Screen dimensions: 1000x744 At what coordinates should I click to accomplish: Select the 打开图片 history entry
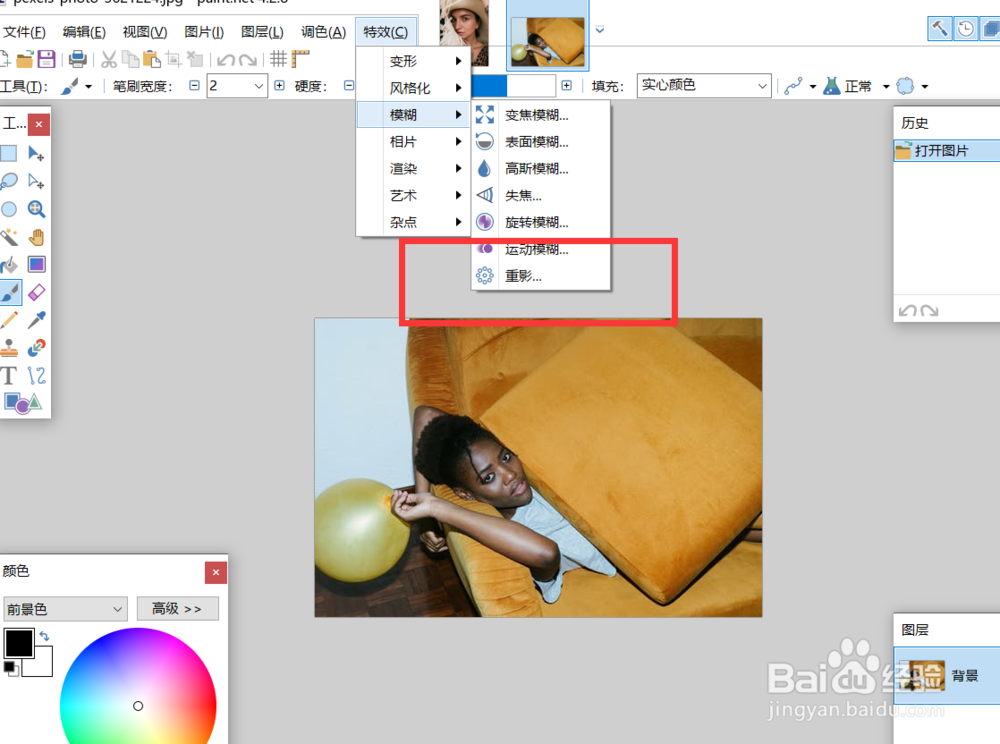tap(946, 151)
